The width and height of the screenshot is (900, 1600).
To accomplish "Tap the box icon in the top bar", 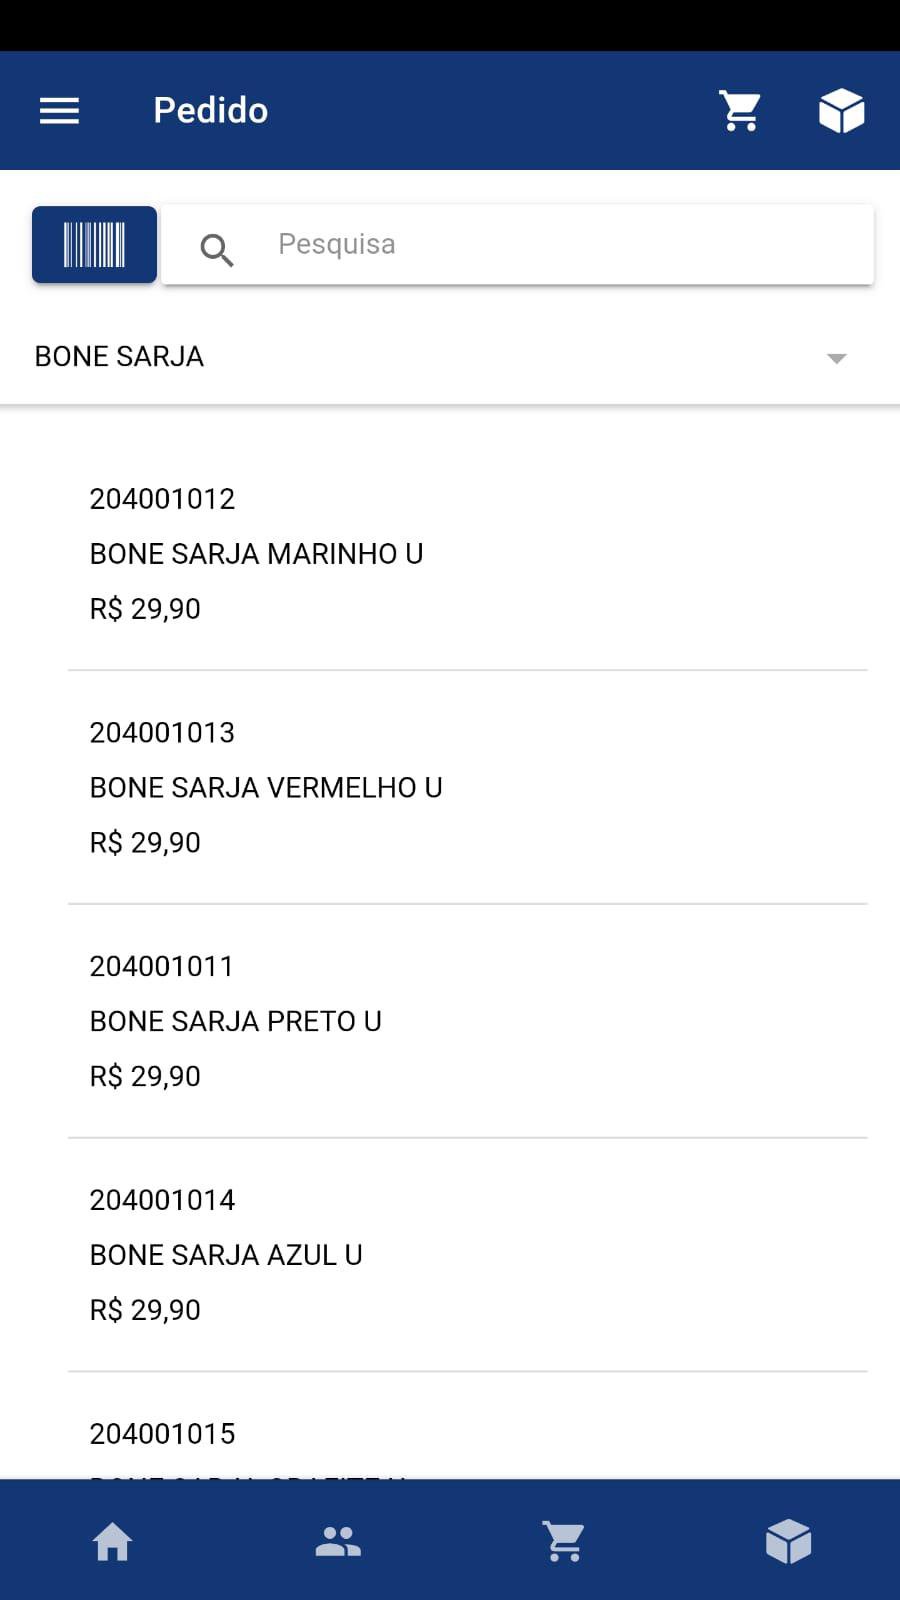I will coord(842,111).
